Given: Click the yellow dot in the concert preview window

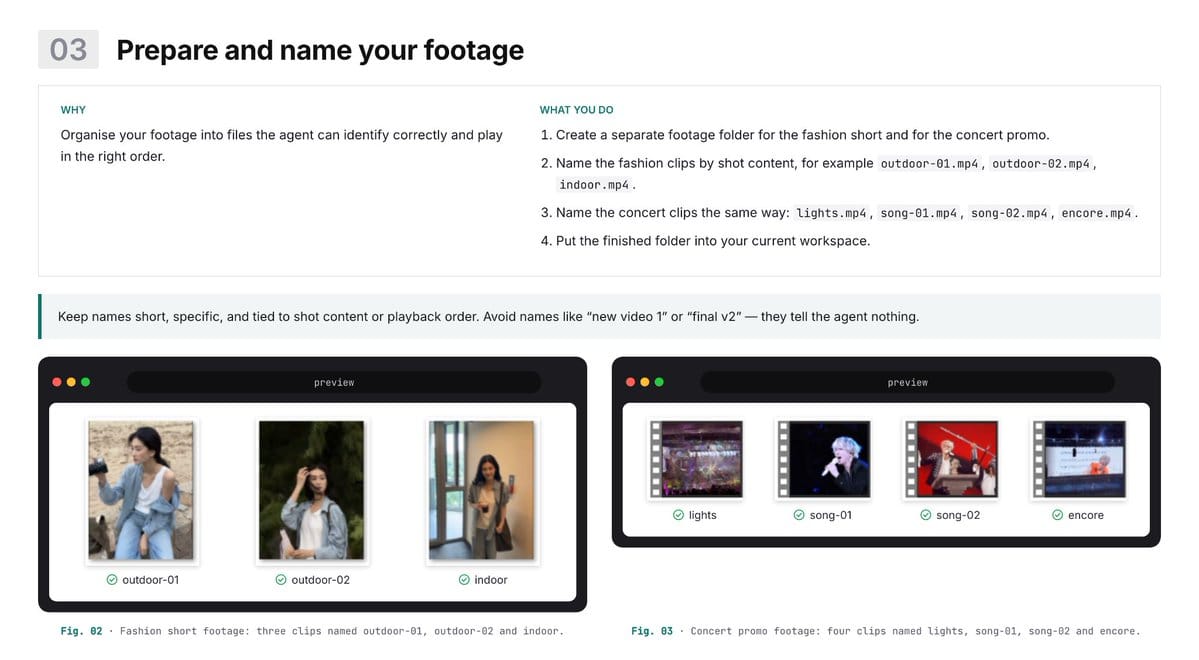Looking at the screenshot, I should [645, 382].
